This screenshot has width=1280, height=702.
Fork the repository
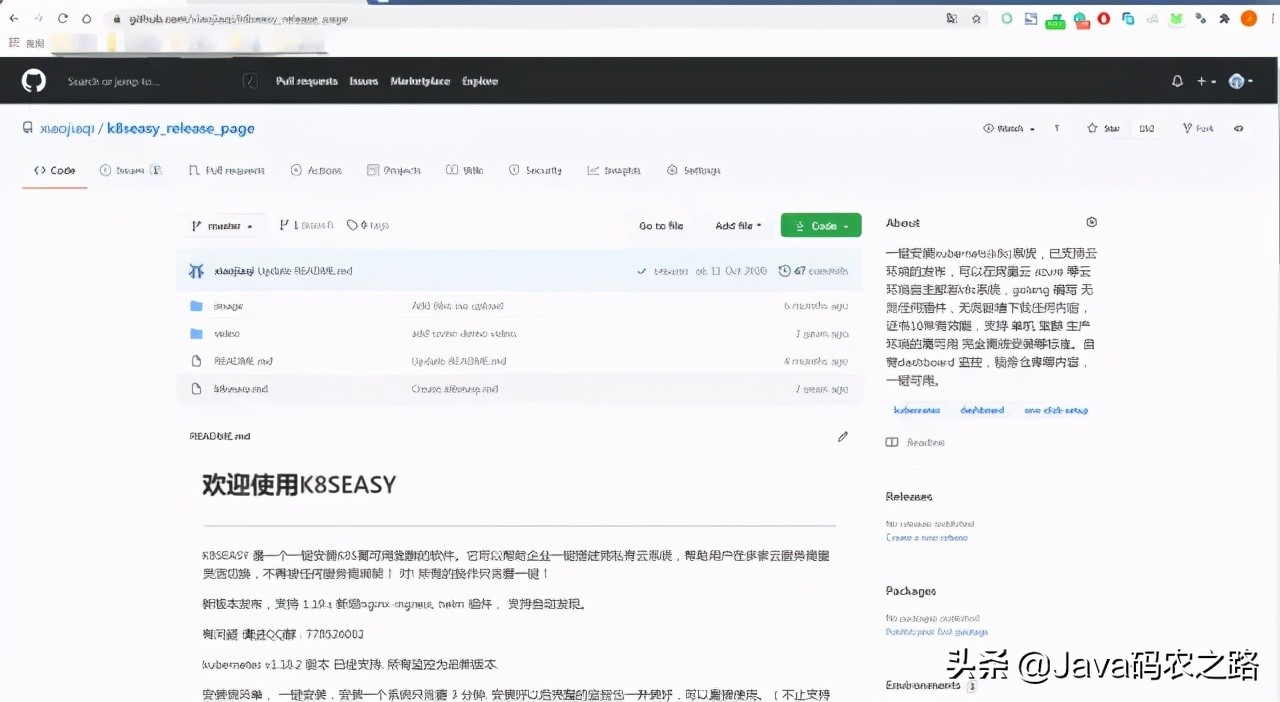click(1198, 128)
